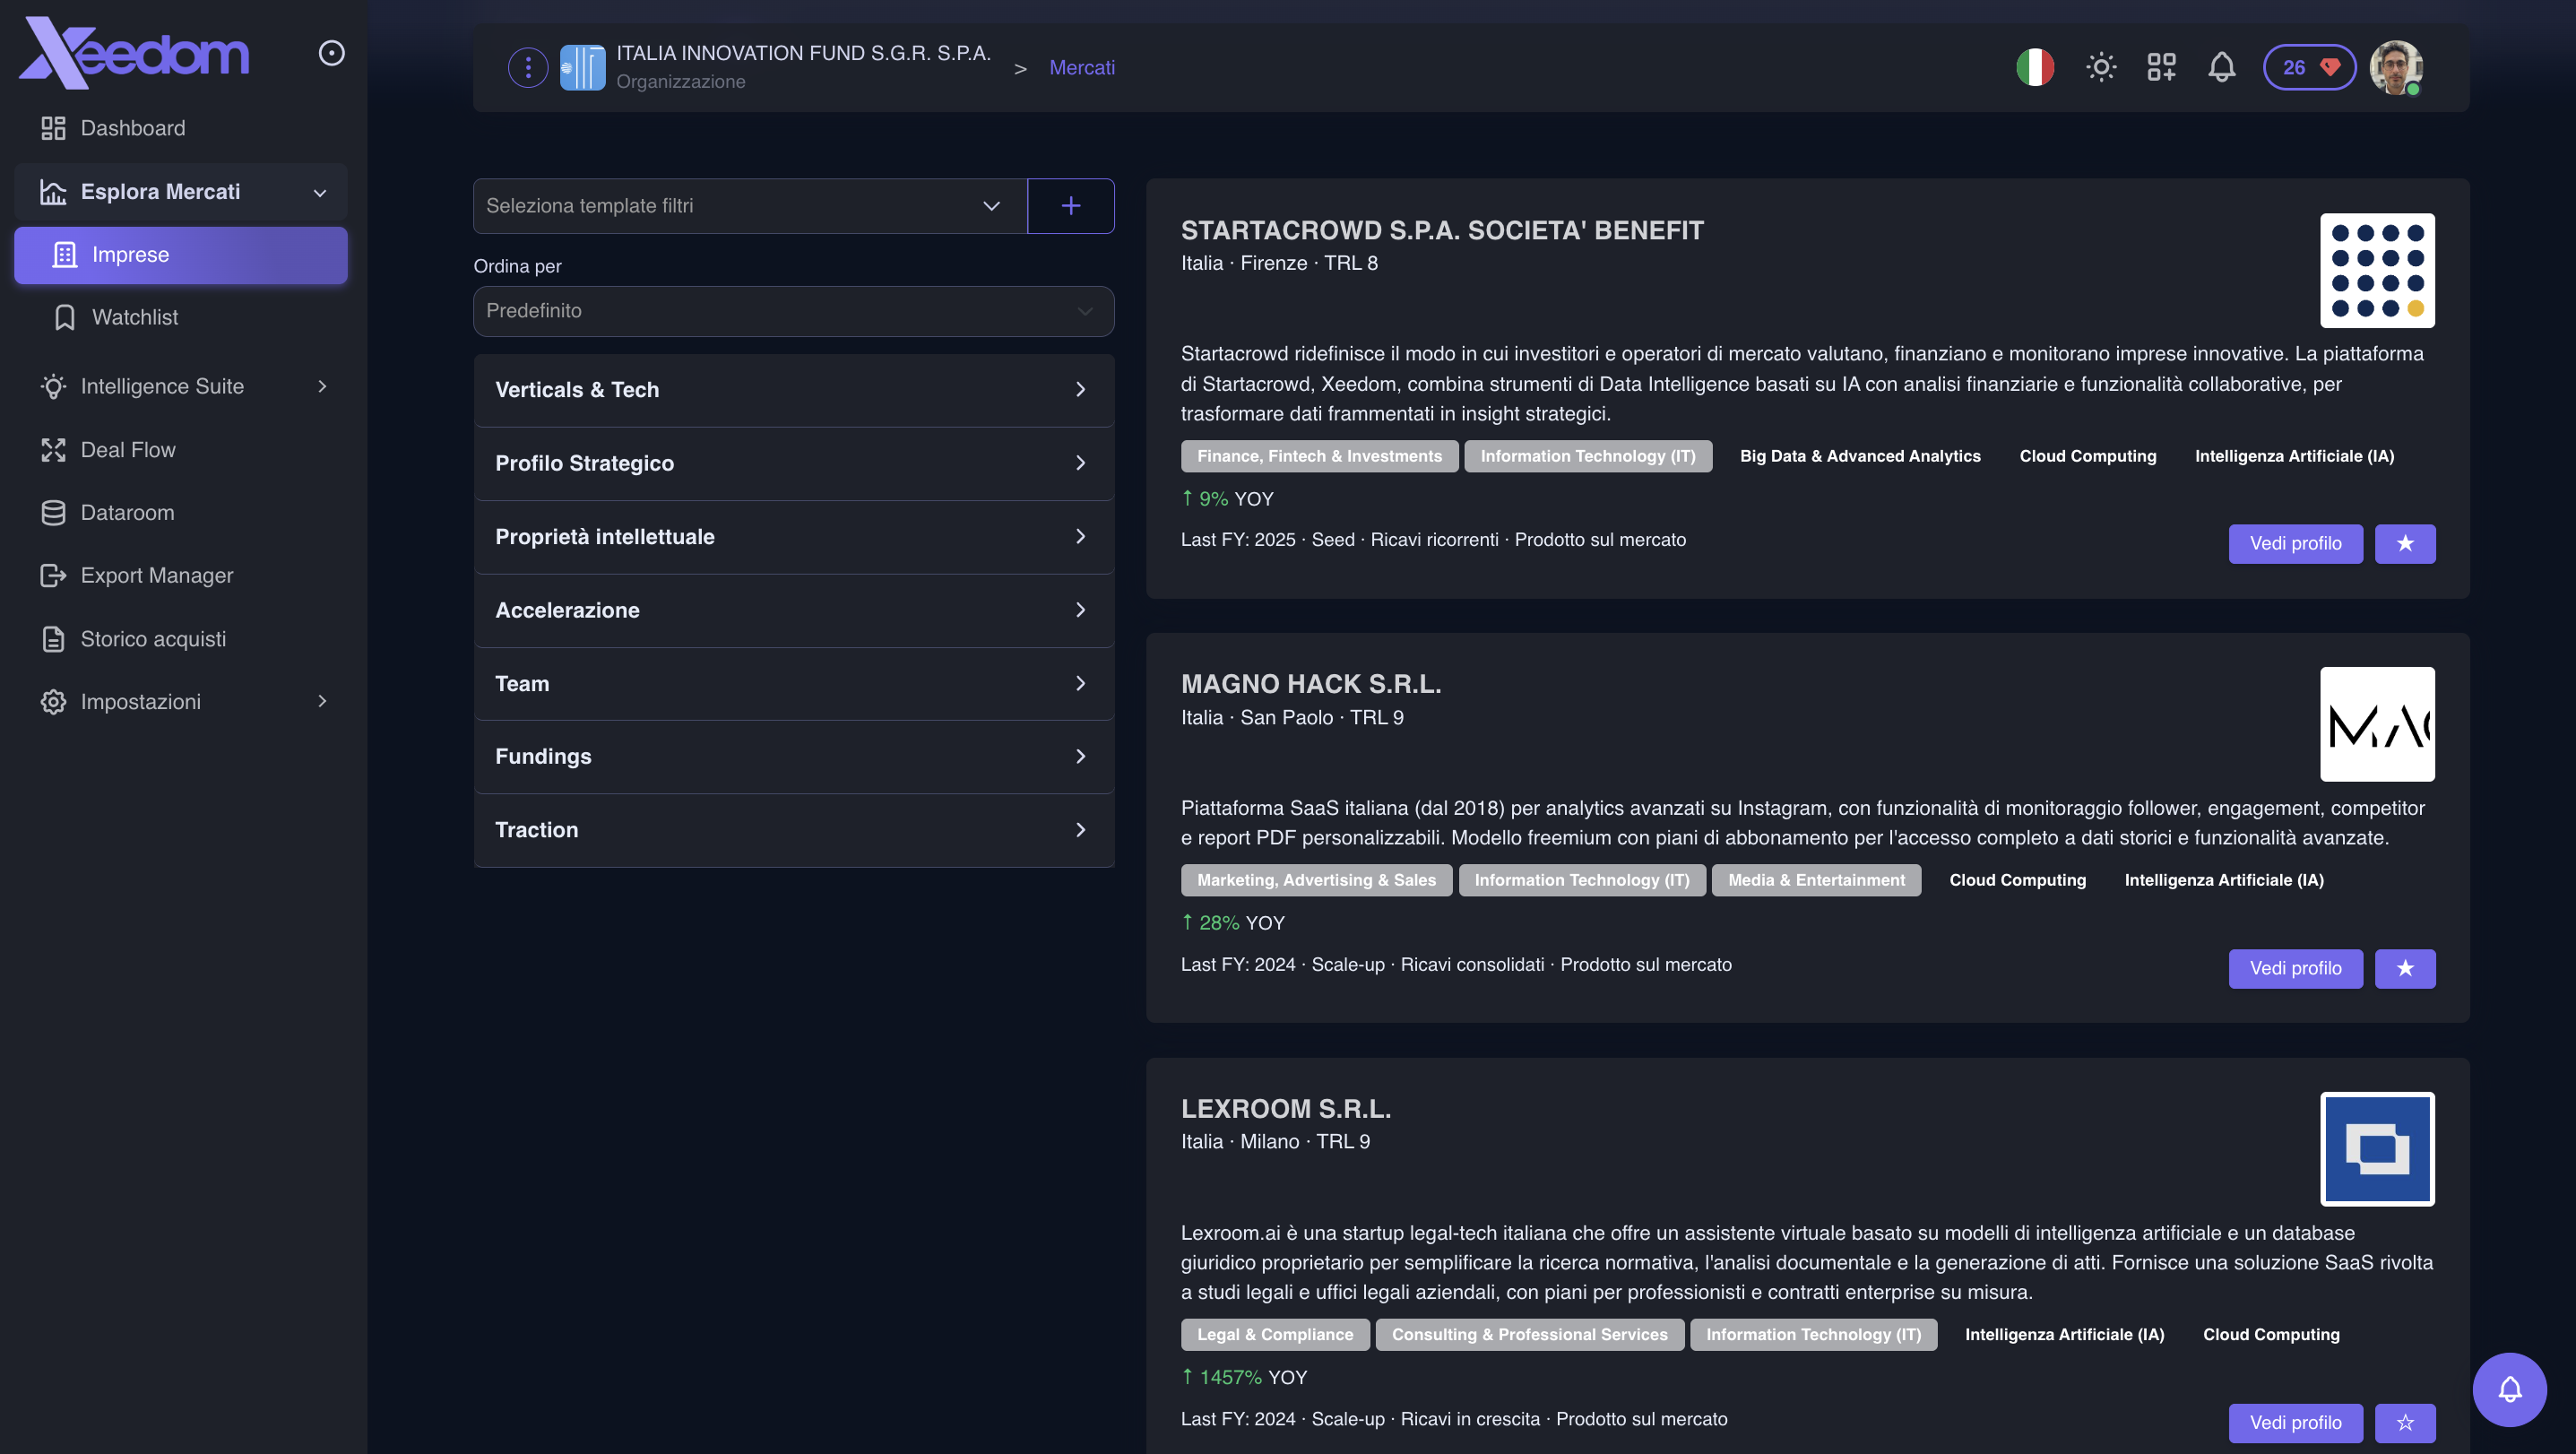This screenshot has width=2576, height=1454.
Task: Click the LEXROOM S.R.L. company title
Action: [1286, 1109]
